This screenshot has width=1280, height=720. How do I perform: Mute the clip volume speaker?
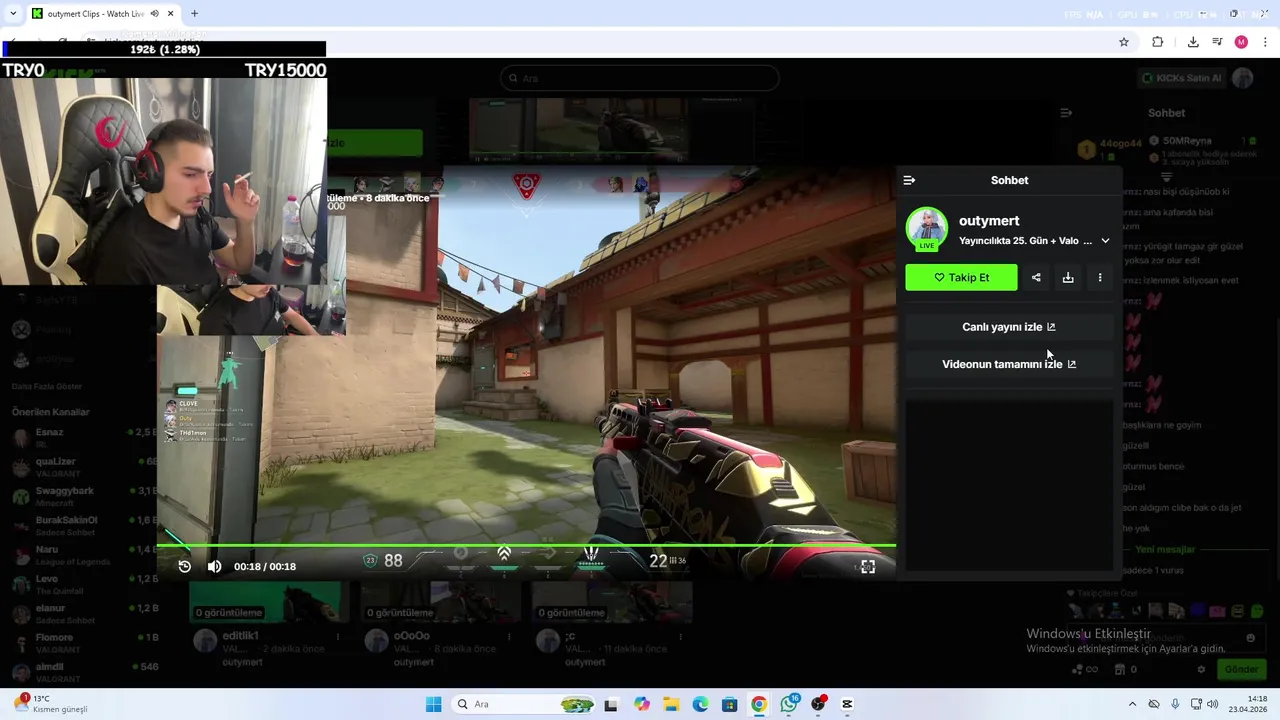pos(214,566)
